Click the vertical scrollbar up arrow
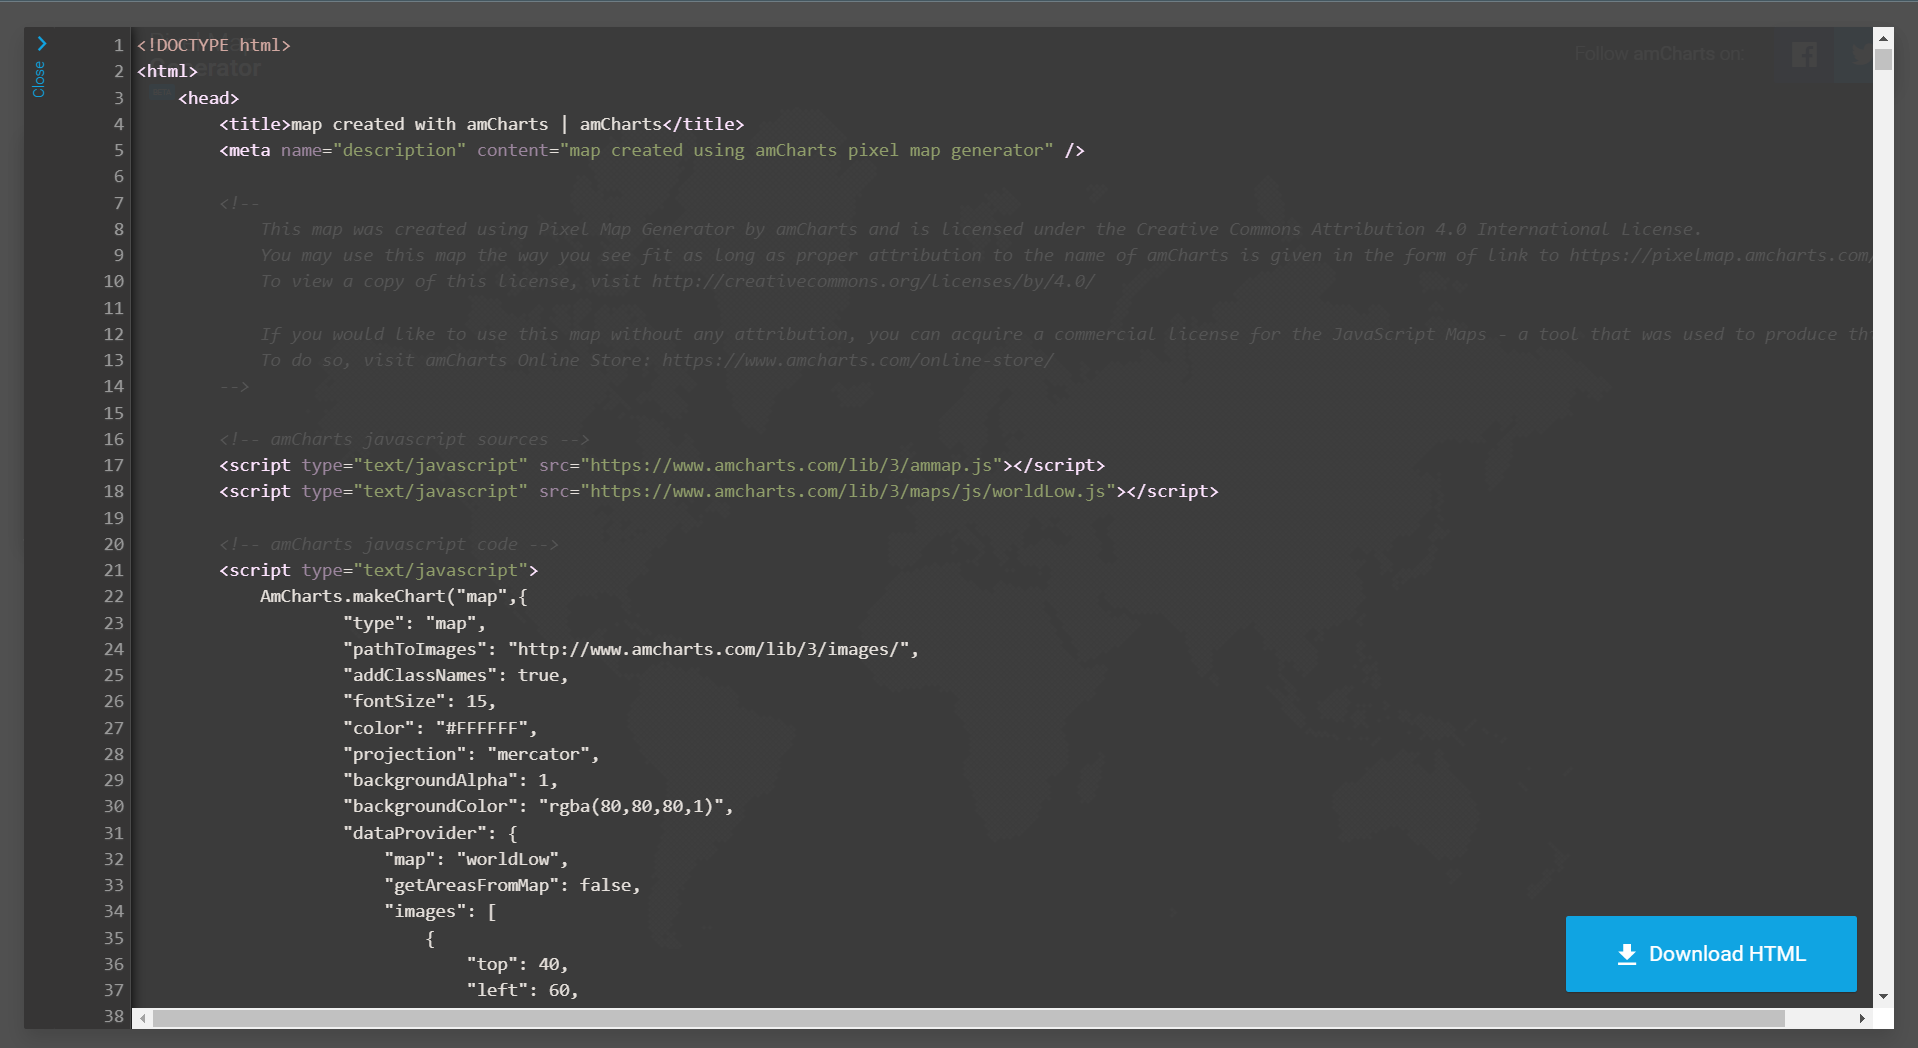 coord(1883,38)
